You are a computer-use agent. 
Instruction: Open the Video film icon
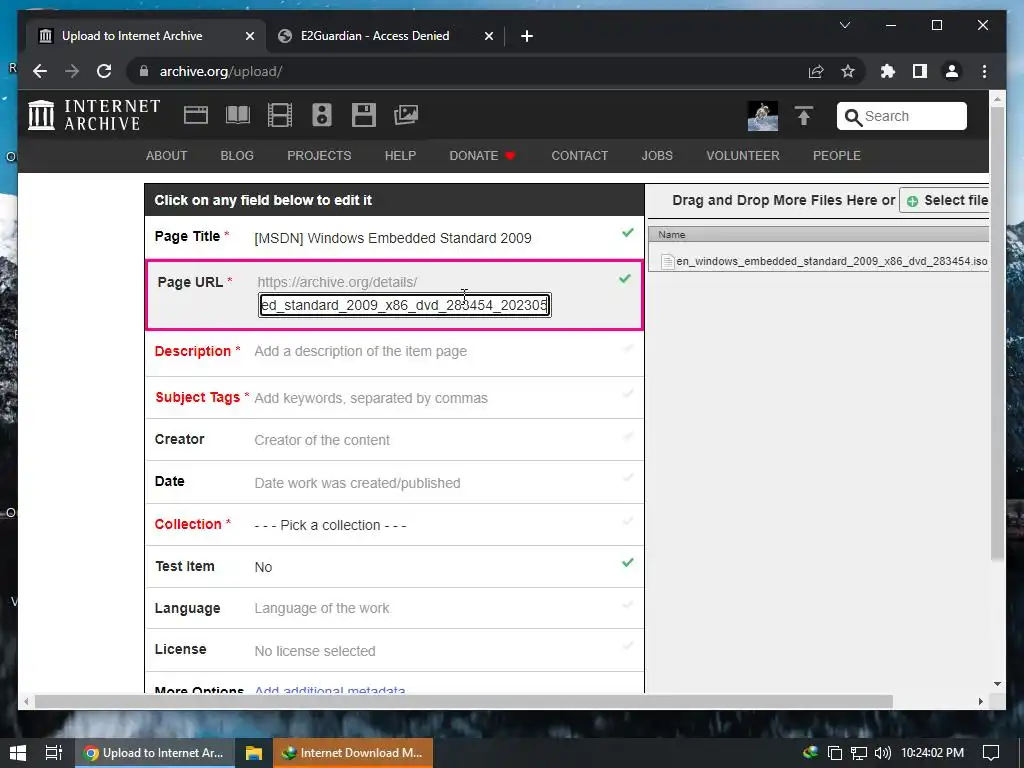point(280,115)
